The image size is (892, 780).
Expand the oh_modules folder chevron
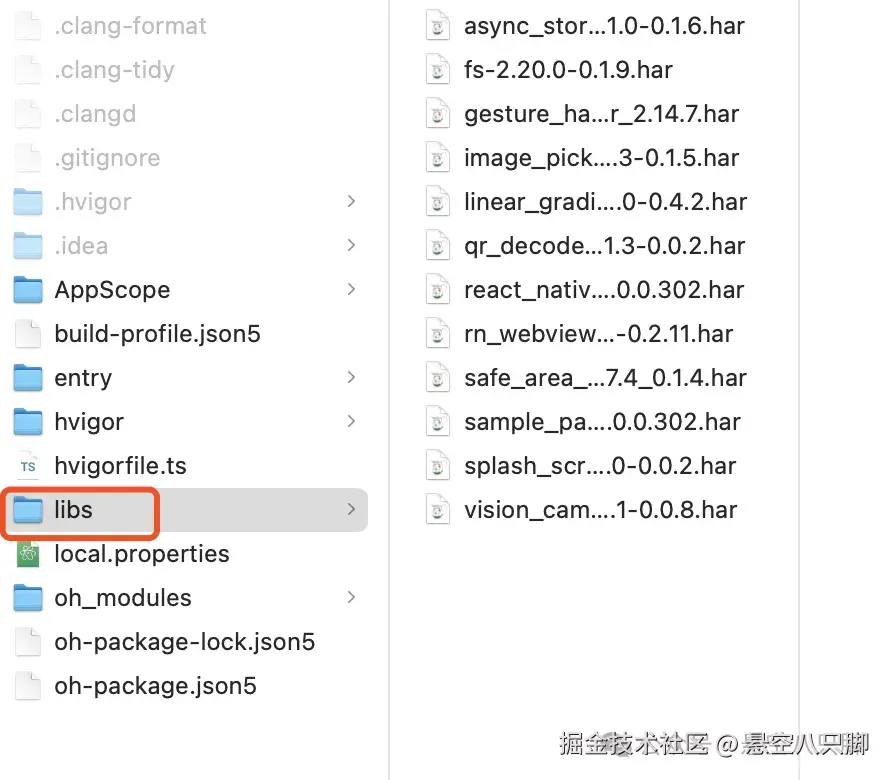(x=350, y=598)
